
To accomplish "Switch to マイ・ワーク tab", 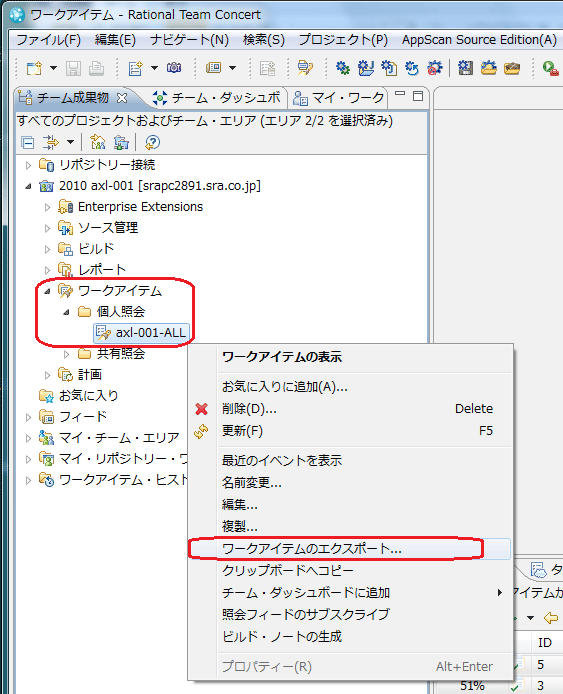I will click(x=339, y=98).
